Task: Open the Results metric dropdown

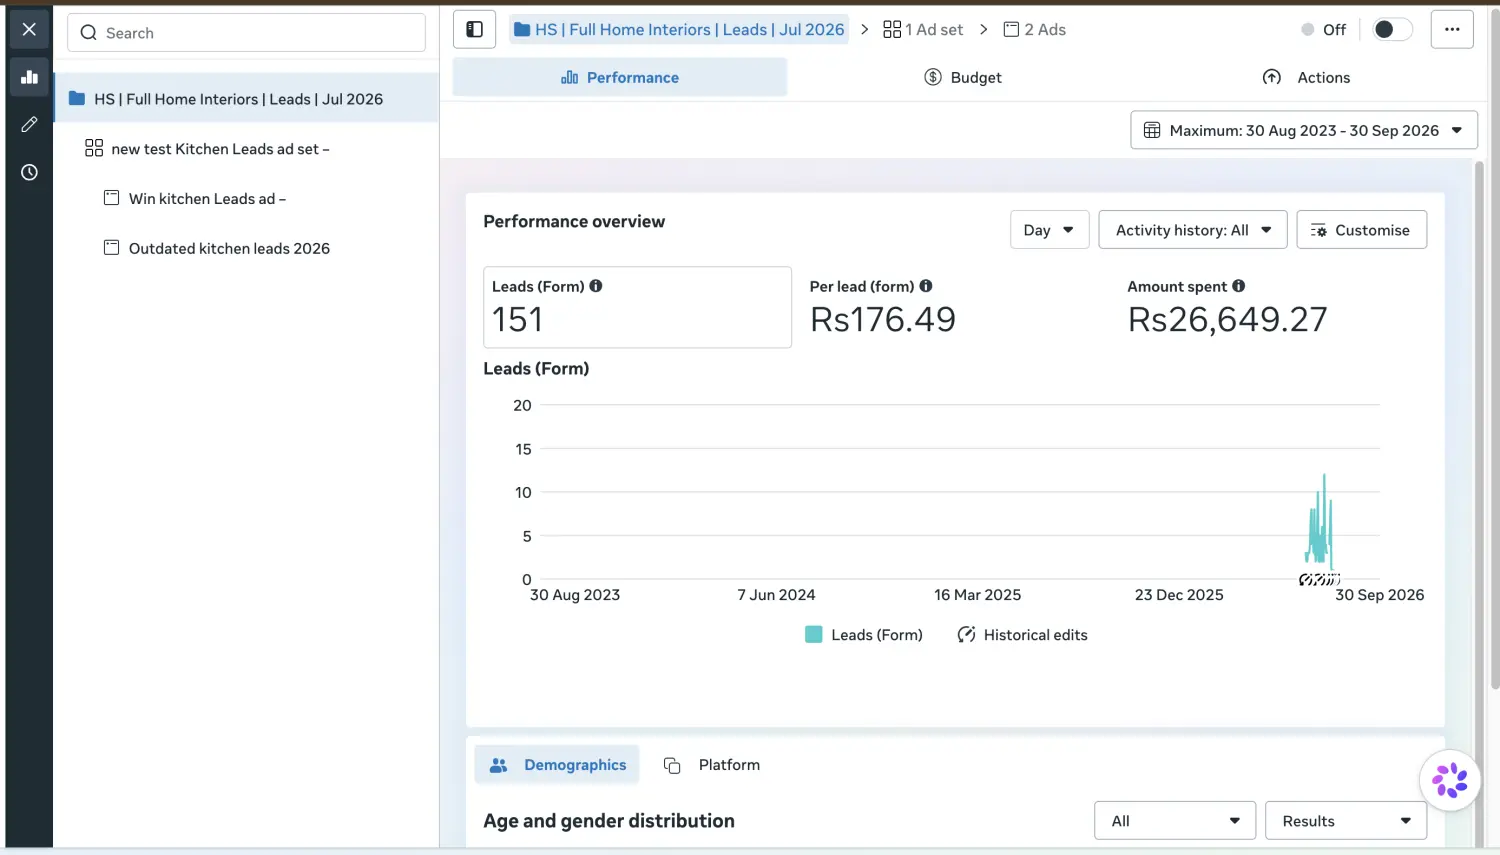Action: [1346, 821]
